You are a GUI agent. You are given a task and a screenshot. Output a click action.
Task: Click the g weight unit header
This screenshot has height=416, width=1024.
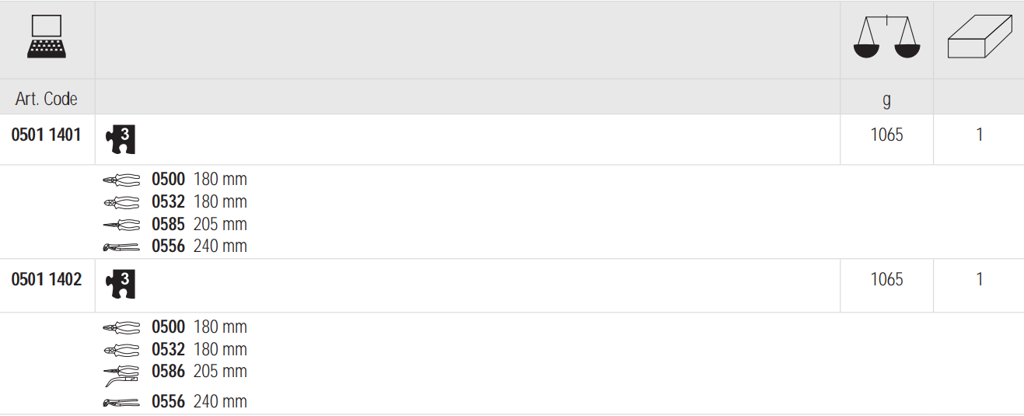[x=886, y=99]
